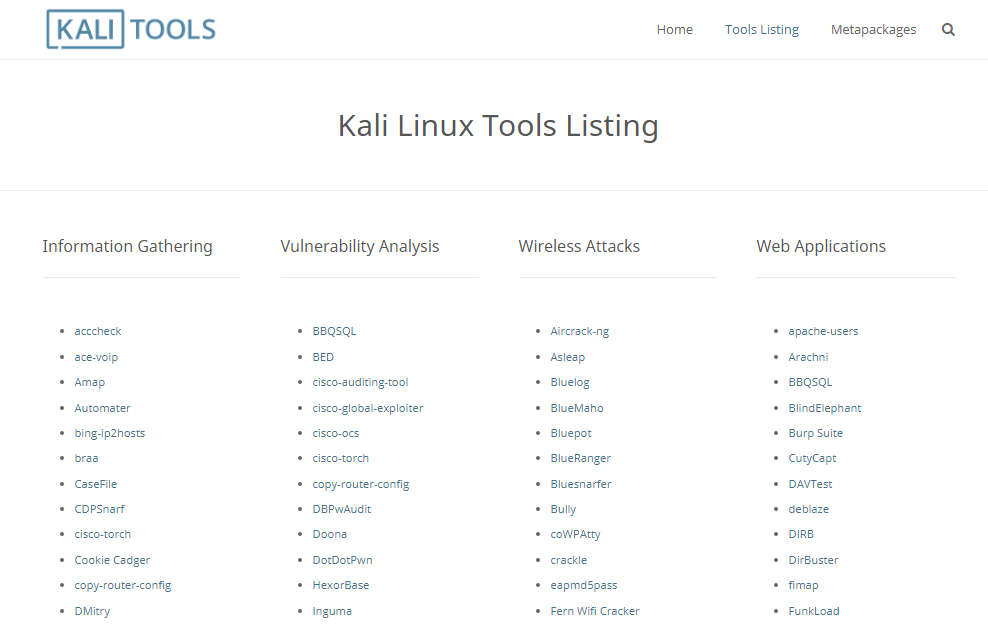Image resolution: width=988 pixels, height=627 pixels.
Task: Open the Automater tool link
Action: [x=102, y=407]
